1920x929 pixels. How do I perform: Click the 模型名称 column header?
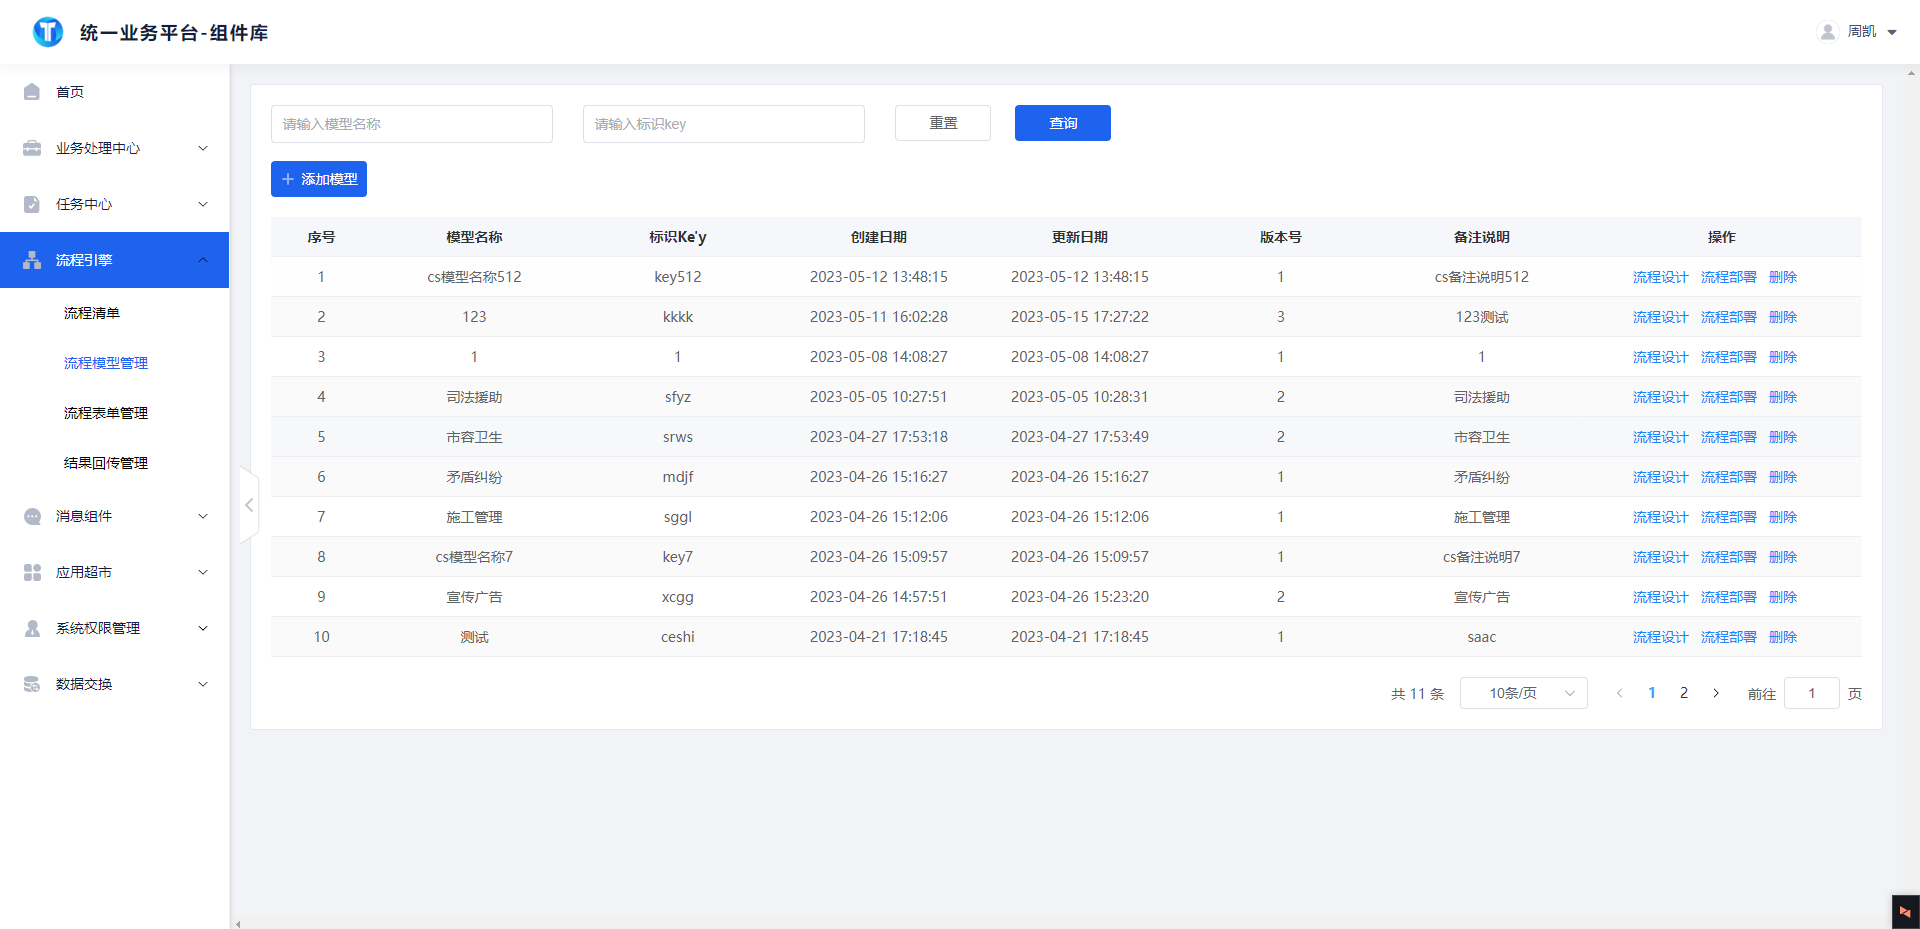coord(474,237)
